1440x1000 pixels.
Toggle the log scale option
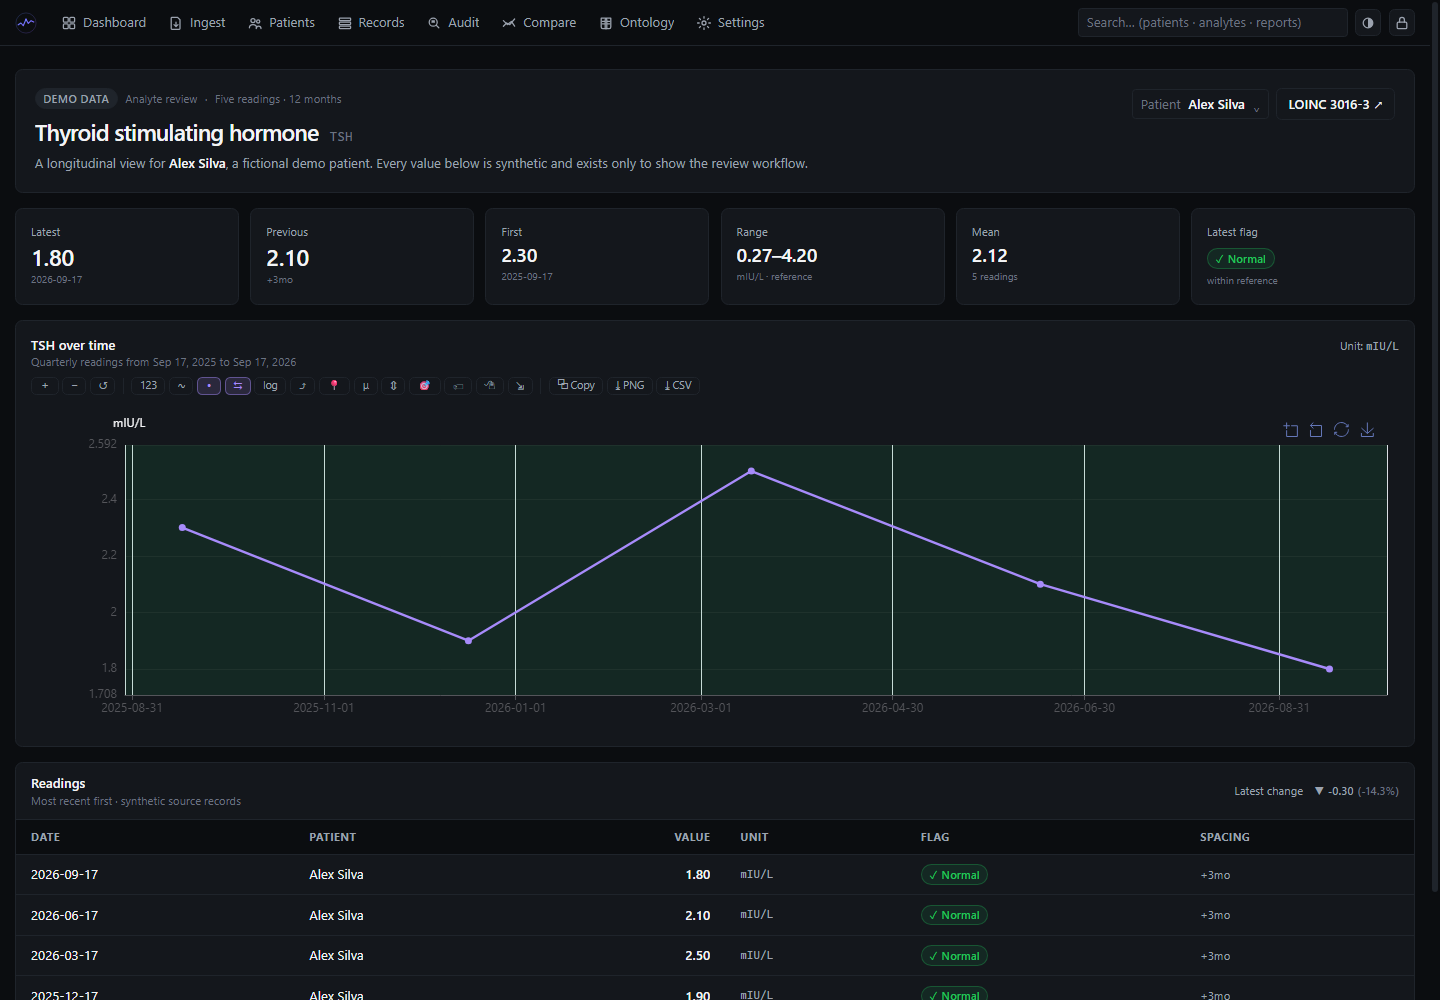(x=271, y=386)
